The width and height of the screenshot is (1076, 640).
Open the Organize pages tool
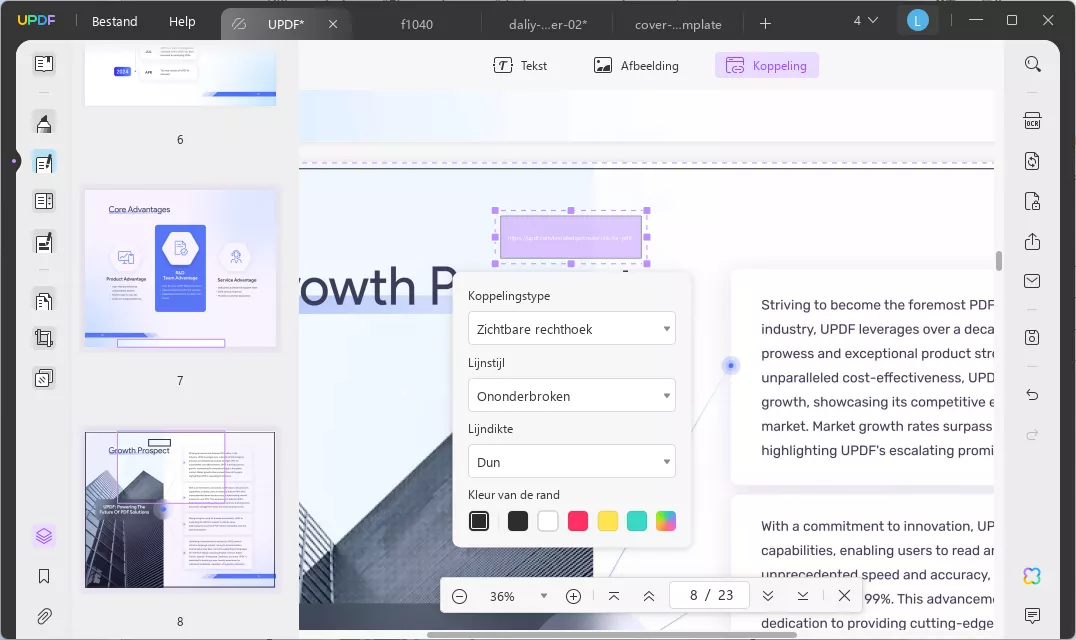tap(44, 201)
